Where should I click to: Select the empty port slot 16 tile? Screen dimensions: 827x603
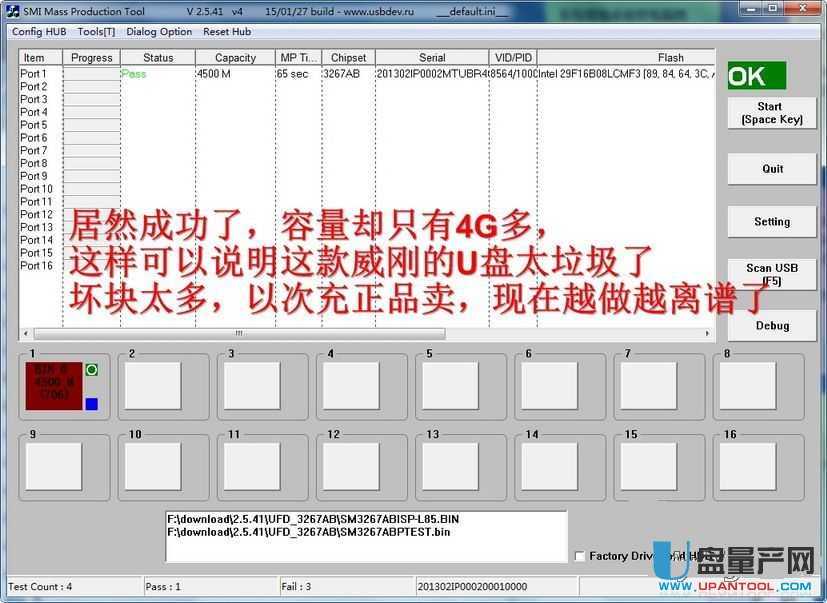pos(748,466)
